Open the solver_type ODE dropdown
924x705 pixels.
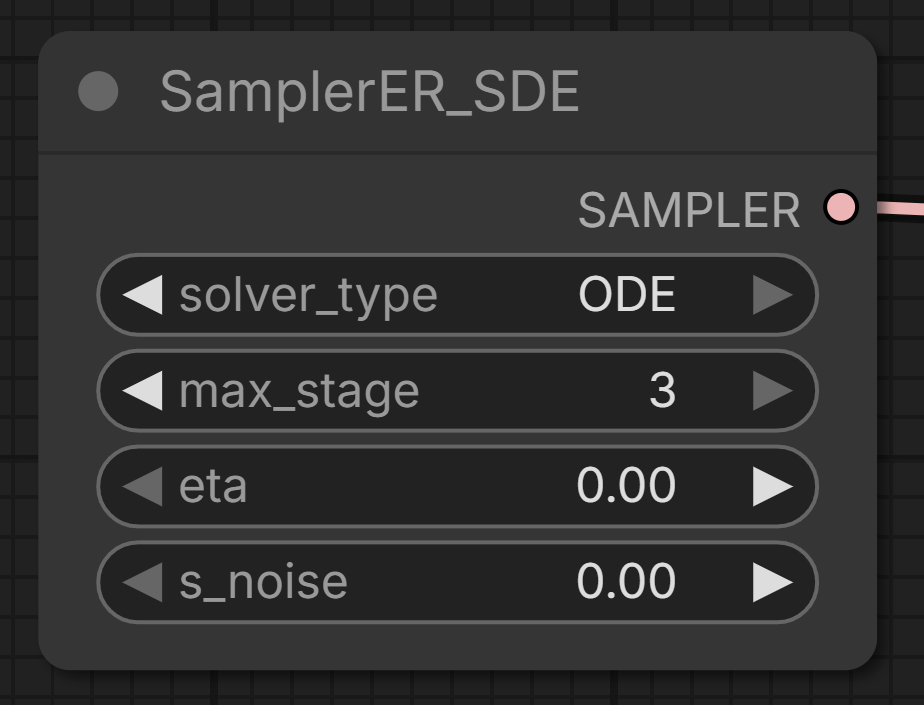pyautogui.click(x=457, y=294)
